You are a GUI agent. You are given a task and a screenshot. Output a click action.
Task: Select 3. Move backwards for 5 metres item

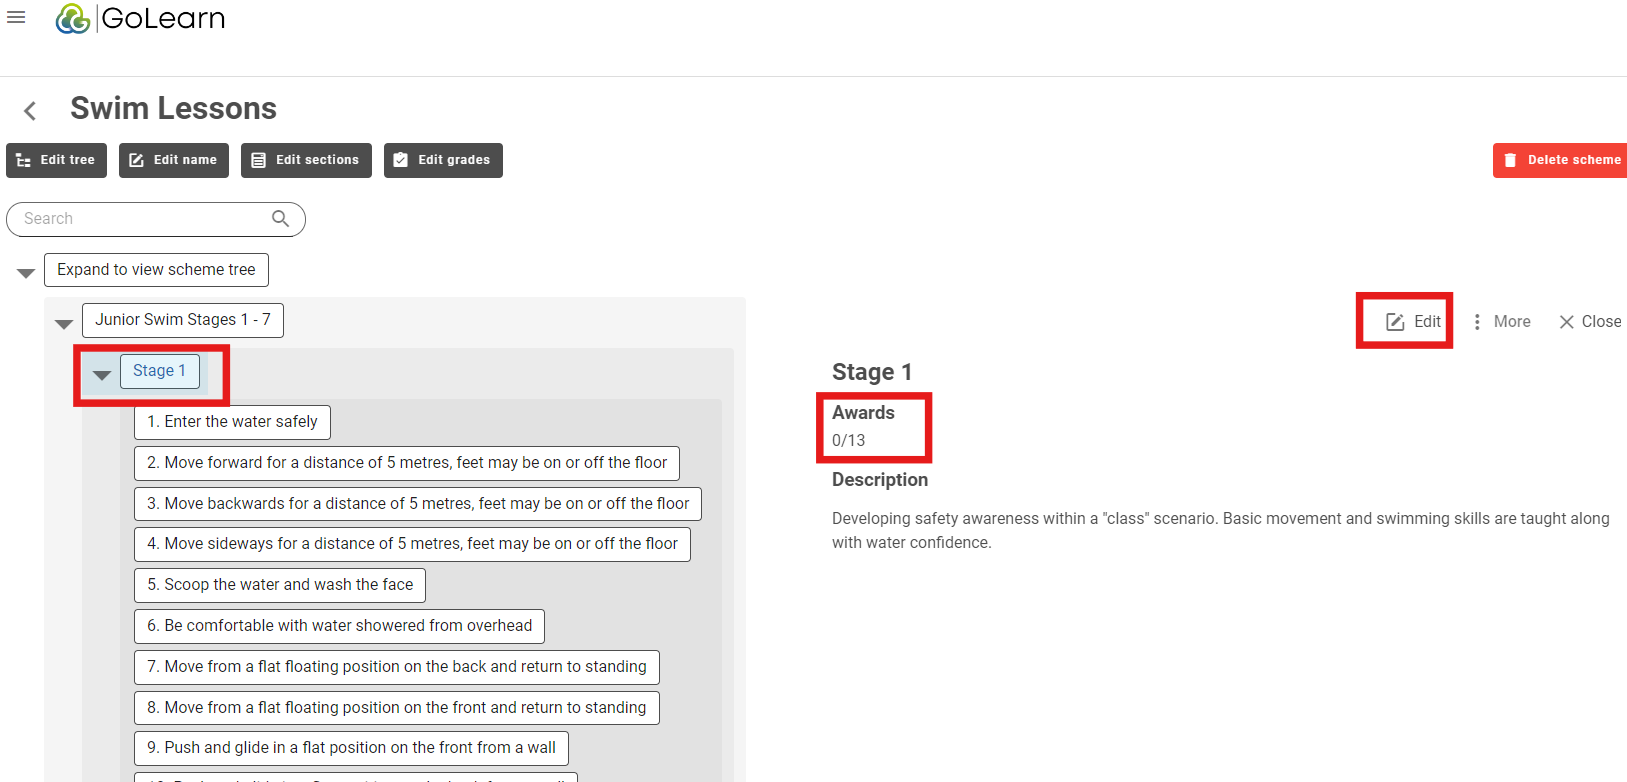click(418, 504)
